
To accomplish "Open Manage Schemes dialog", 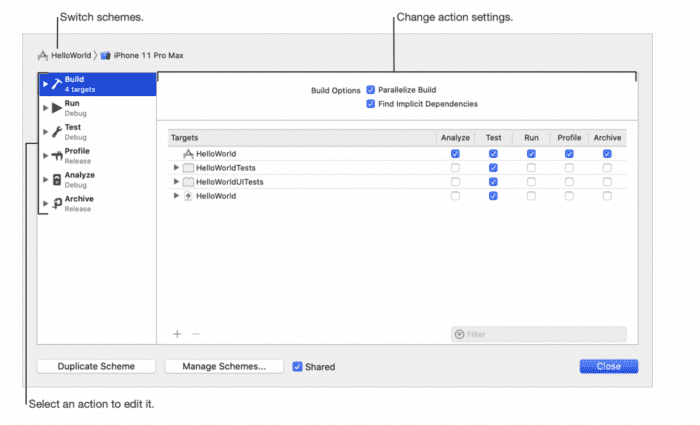I will [224, 367].
